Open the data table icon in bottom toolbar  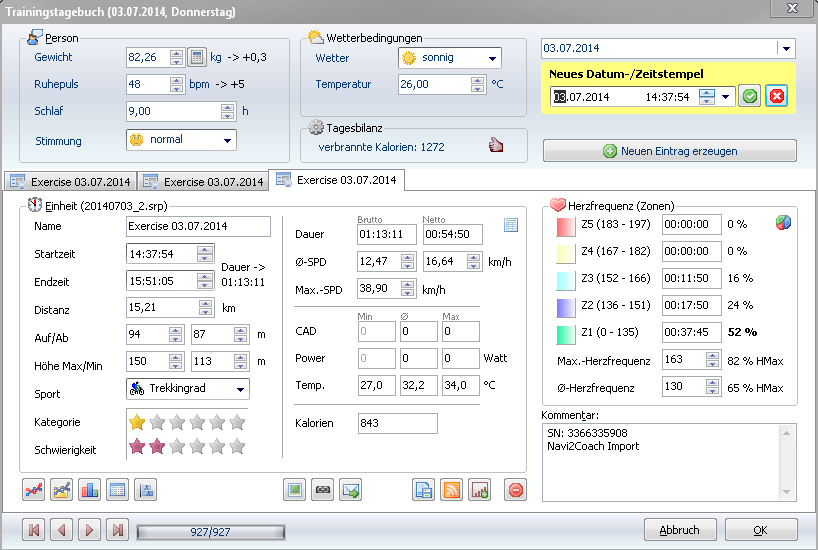coord(117,490)
